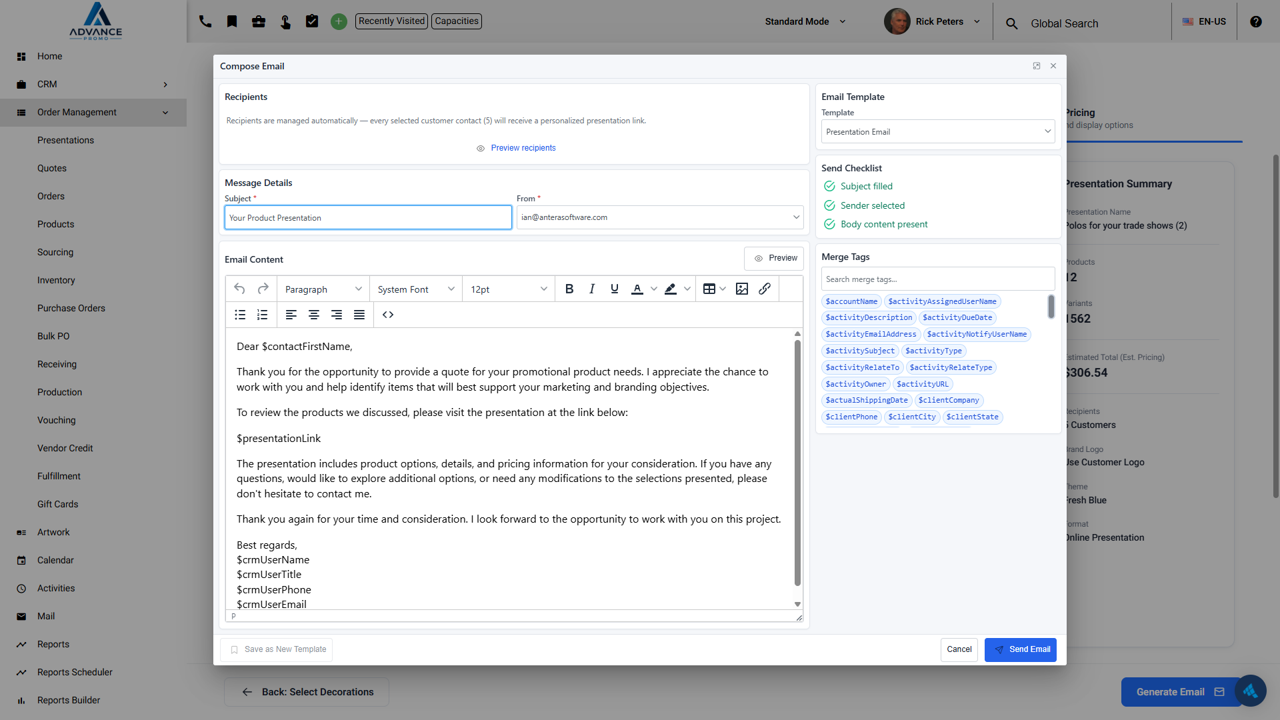
Task: Click Capacities button
Action: coord(457,21)
